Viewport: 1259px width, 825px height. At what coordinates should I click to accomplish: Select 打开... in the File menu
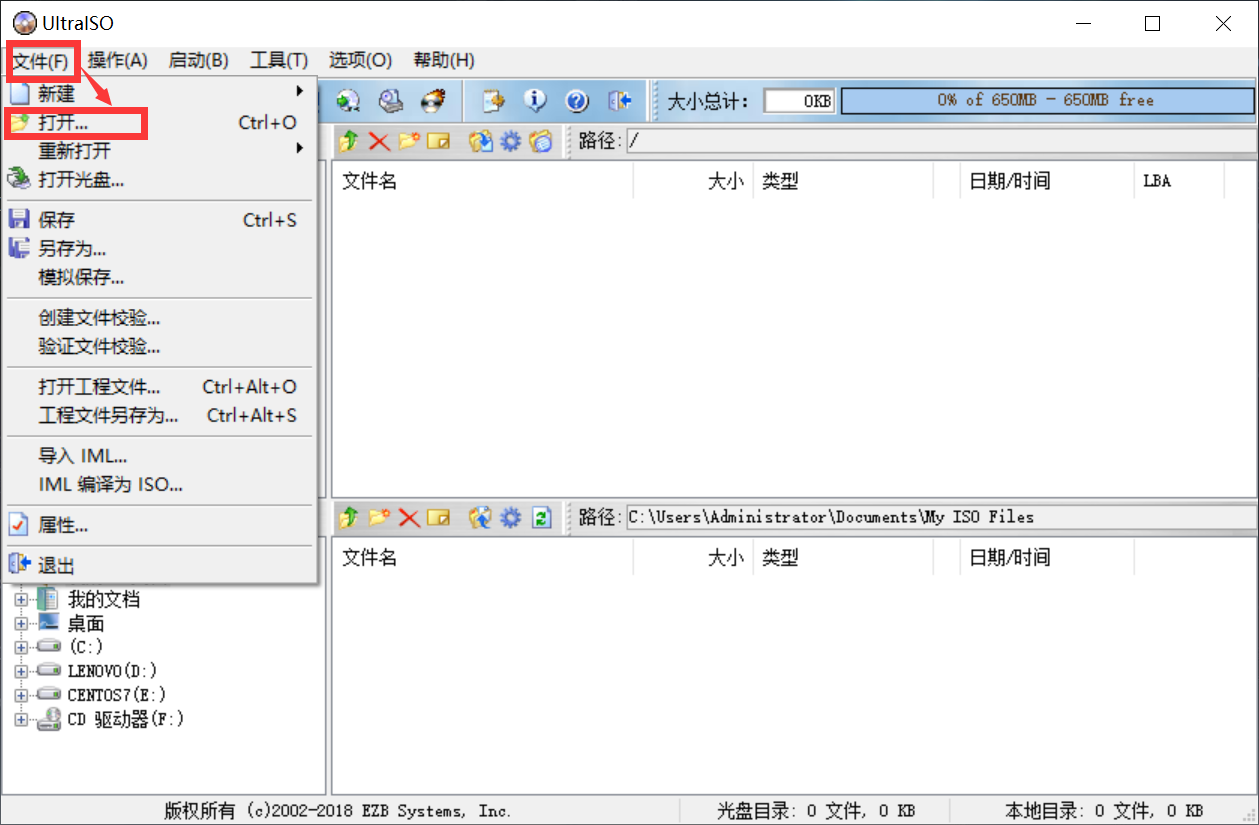pyautogui.click(x=160, y=123)
